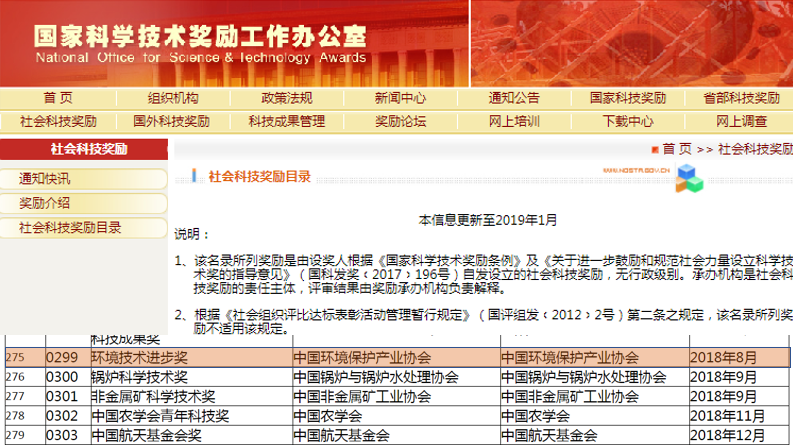Open 科技成果管理 menu item
The image size is (793, 446).
[287, 121]
